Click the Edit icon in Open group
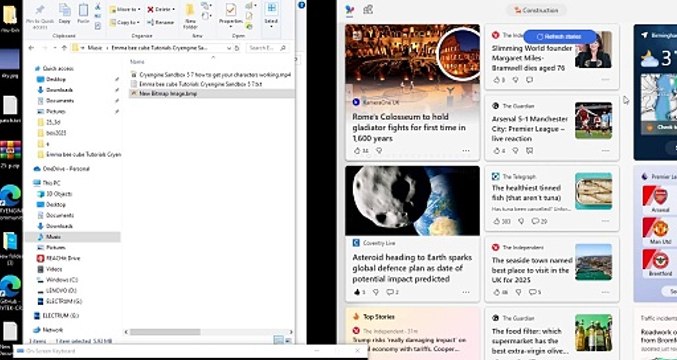The width and height of the screenshot is (677, 360). point(249,16)
